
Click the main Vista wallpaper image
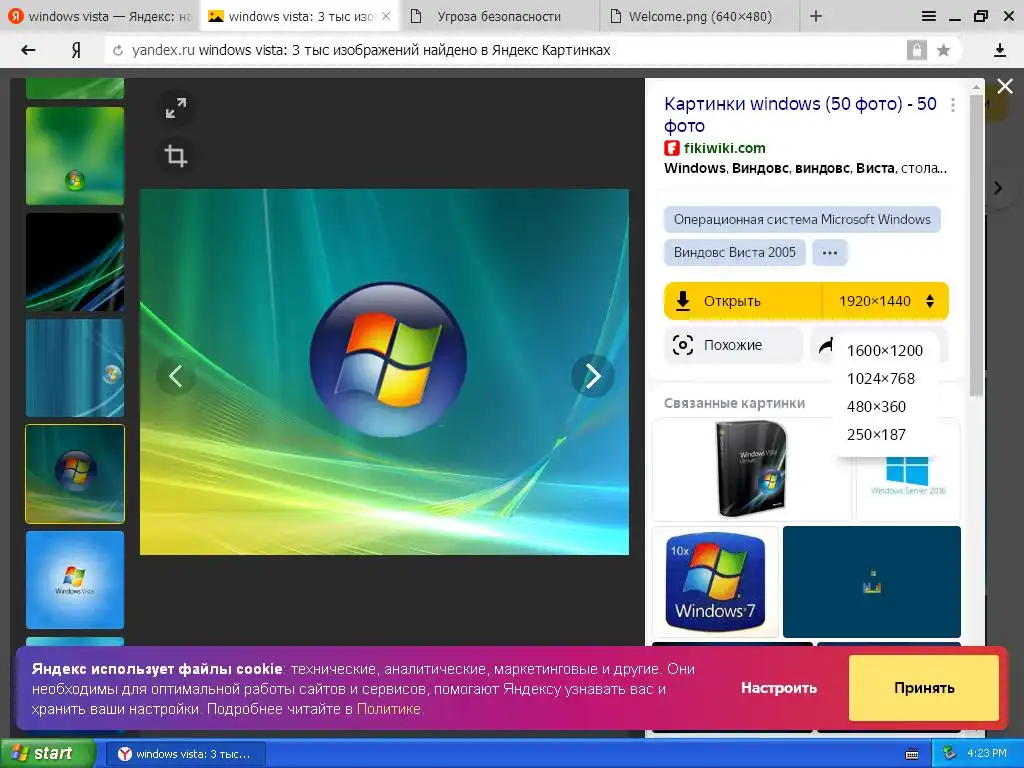[385, 372]
